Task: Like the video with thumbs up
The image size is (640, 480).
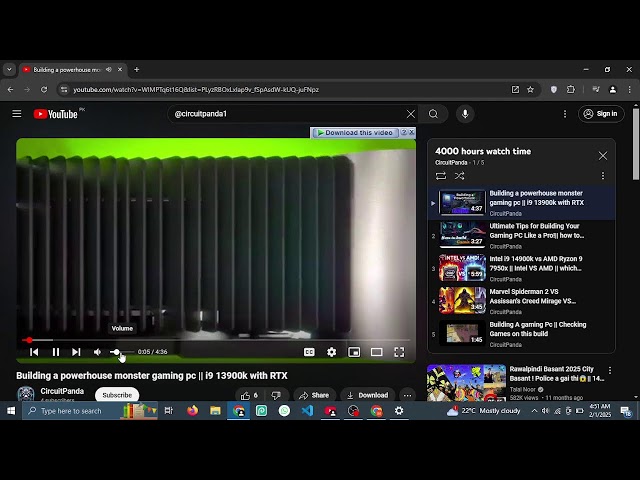Action: tap(249, 395)
